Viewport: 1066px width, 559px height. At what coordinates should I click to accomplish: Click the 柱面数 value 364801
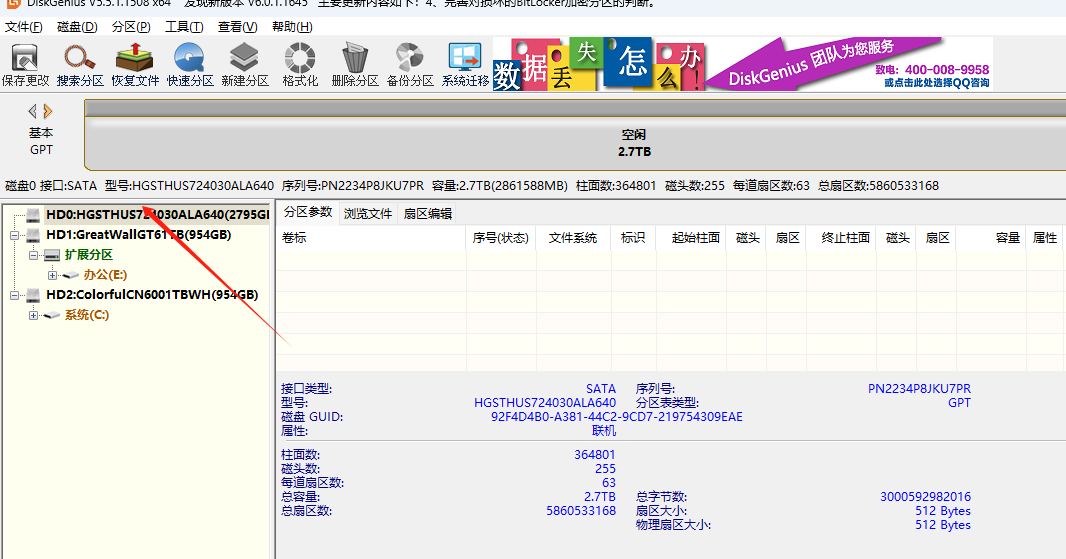[x=595, y=454]
